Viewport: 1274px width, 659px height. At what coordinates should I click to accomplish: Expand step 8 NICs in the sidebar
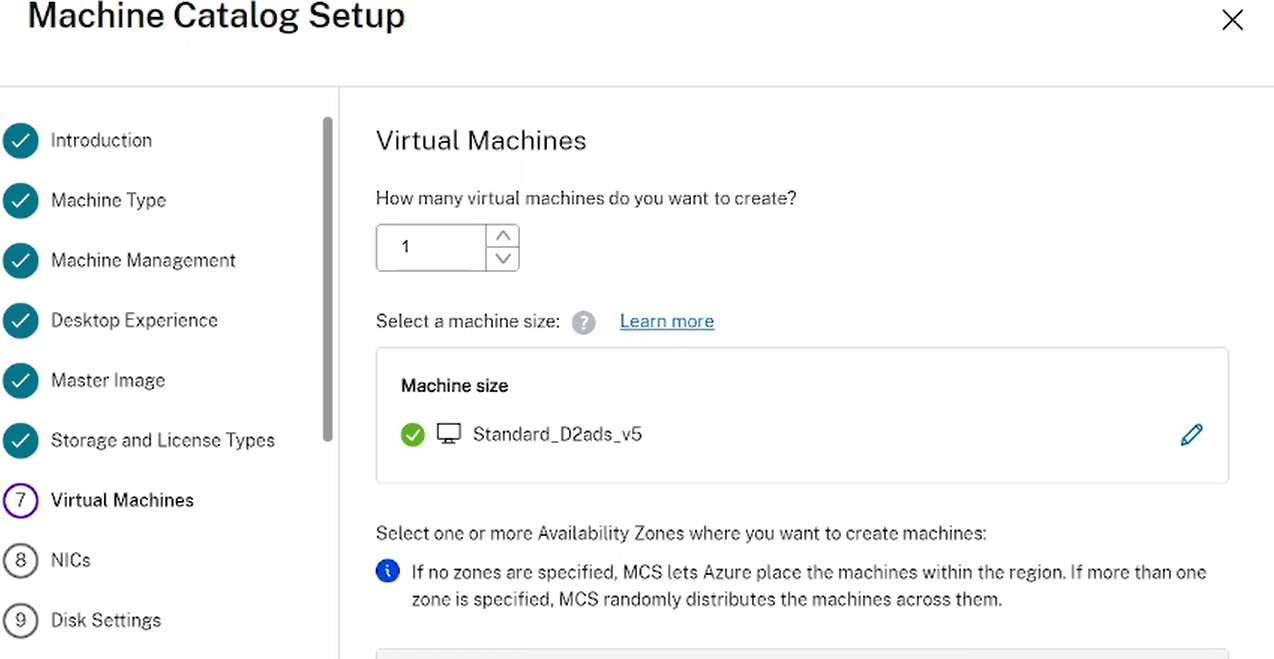coord(70,560)
